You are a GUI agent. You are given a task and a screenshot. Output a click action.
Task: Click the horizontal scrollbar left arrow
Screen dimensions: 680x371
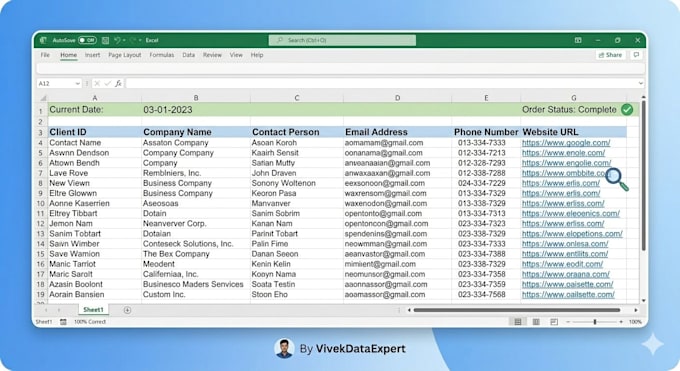tap(409, 310)
